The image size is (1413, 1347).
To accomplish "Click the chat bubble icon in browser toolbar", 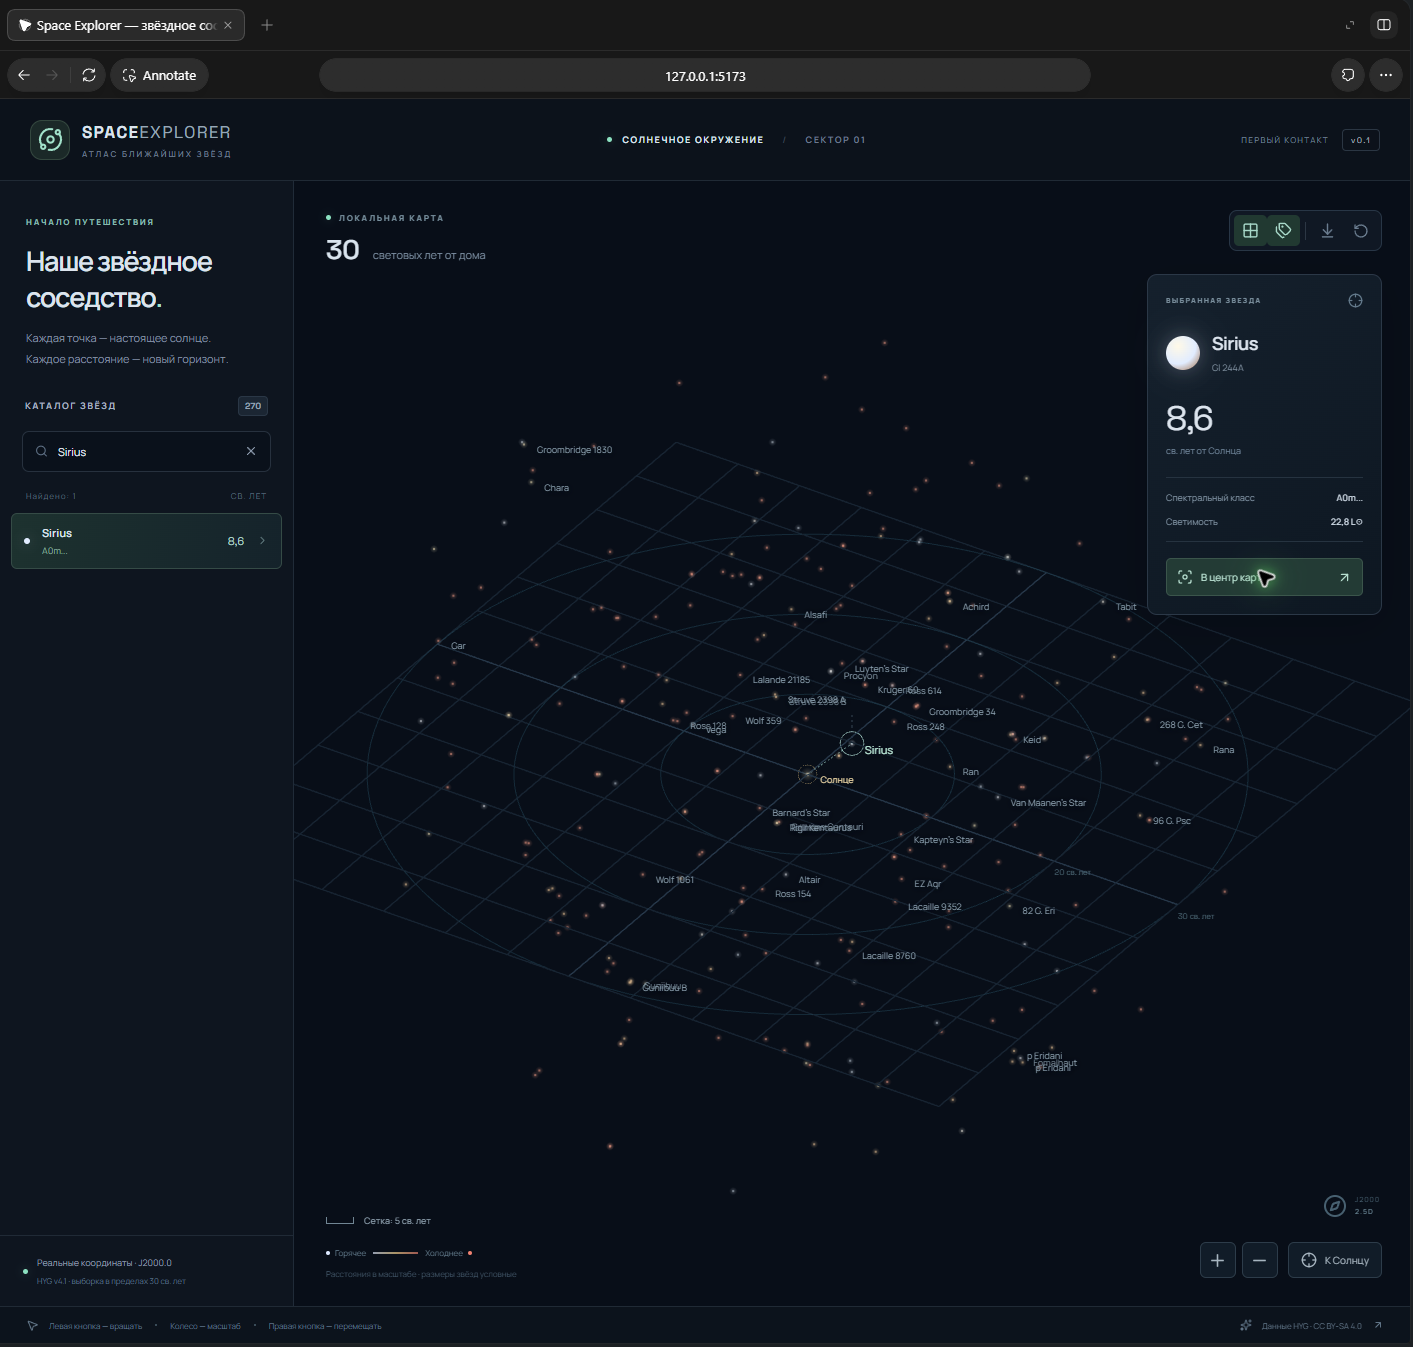I will tap(1348, 75).
